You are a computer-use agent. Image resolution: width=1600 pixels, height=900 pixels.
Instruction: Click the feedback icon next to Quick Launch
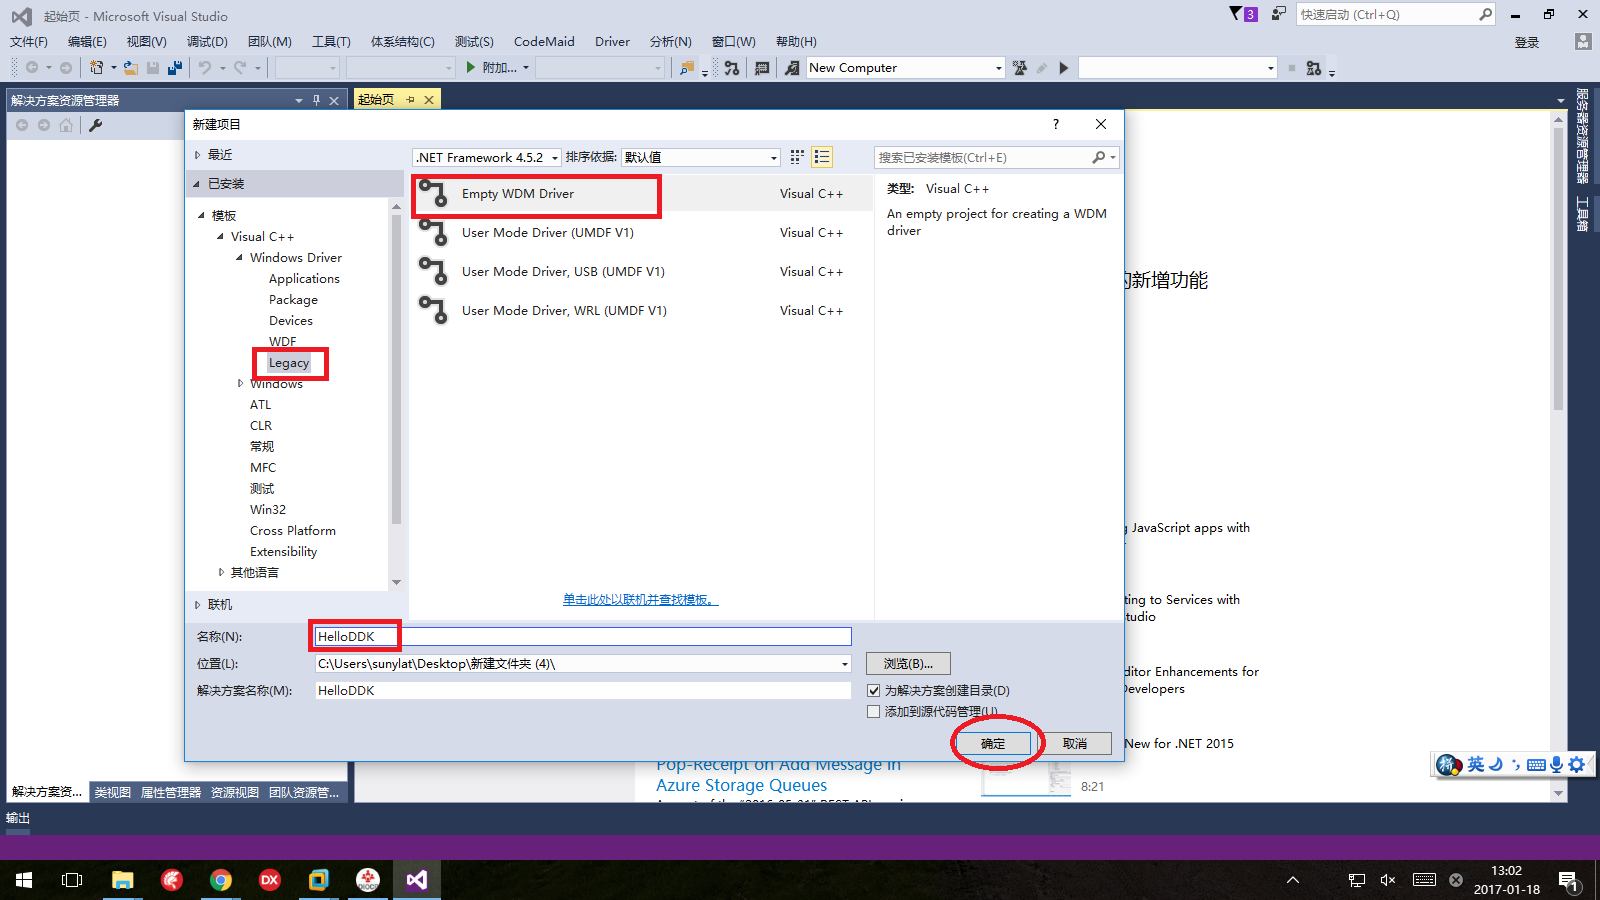(1279, 14)
